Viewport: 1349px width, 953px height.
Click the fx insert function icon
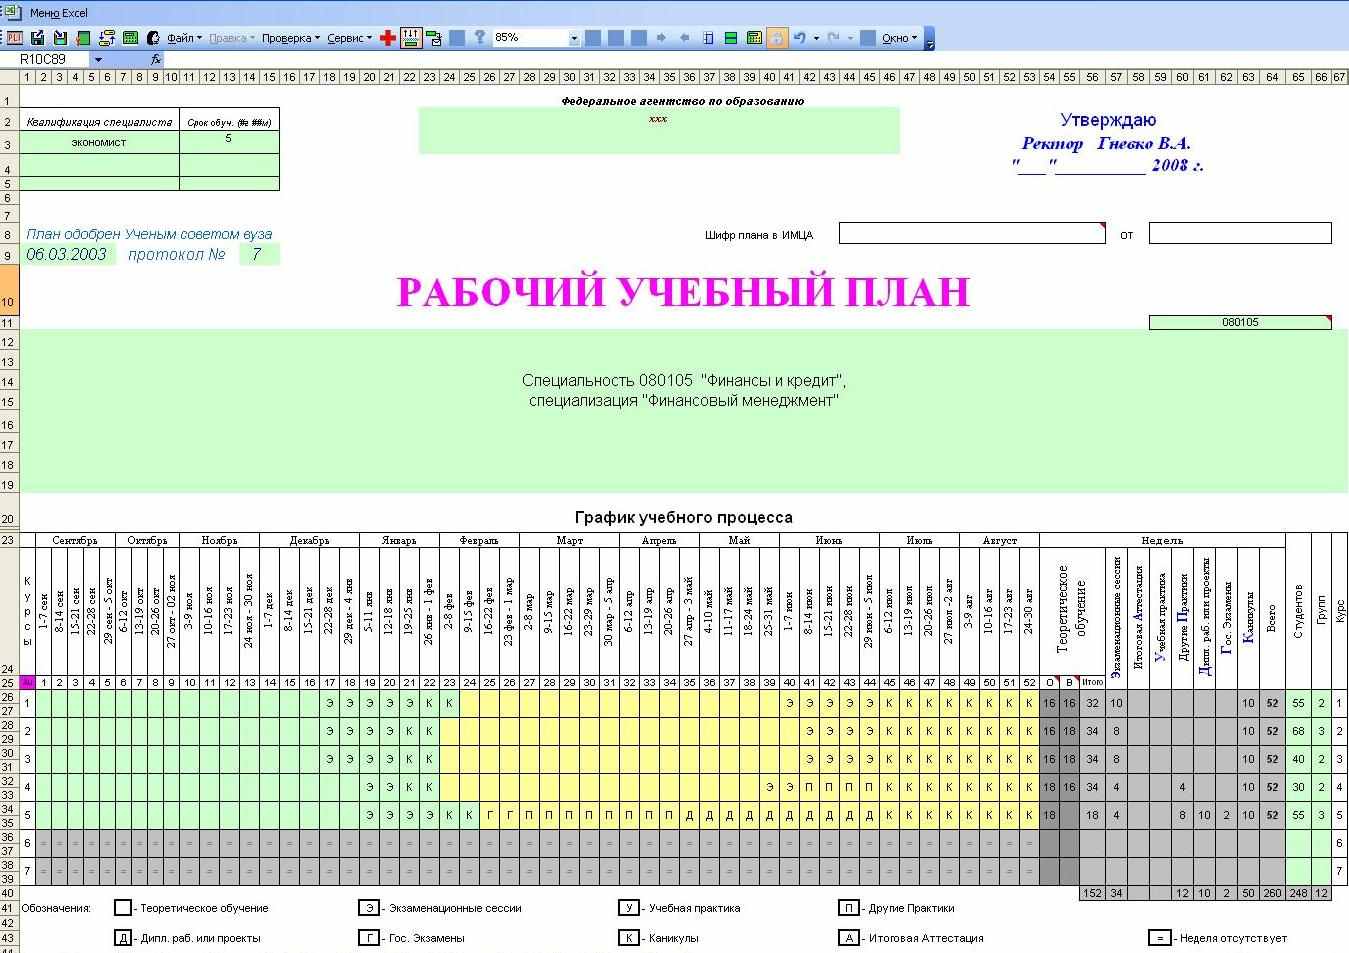click(155, 60)
